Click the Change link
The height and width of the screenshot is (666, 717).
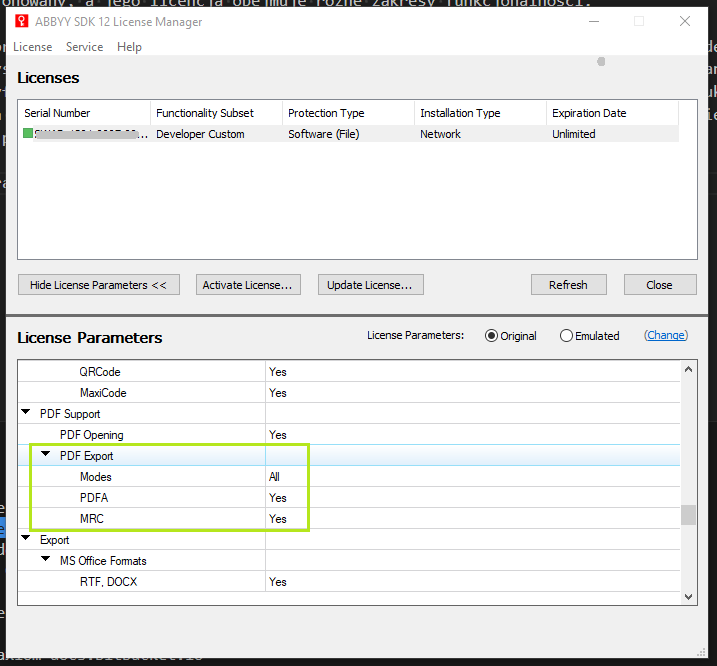click(666, 335)
